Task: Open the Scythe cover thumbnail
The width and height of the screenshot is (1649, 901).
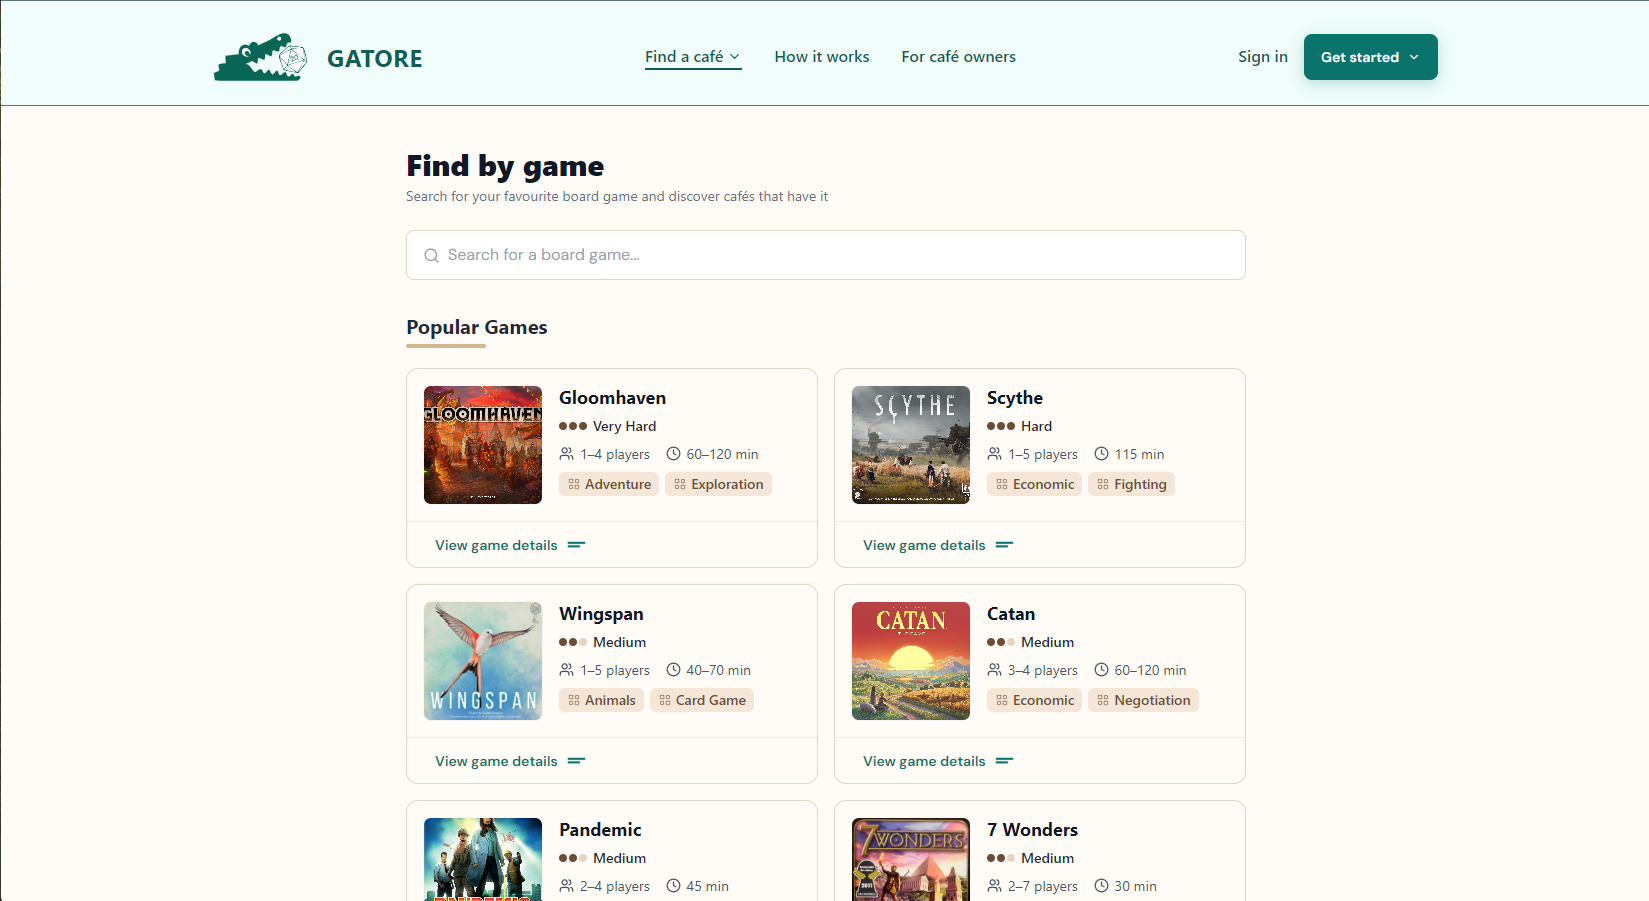Action: click(911, 445)
